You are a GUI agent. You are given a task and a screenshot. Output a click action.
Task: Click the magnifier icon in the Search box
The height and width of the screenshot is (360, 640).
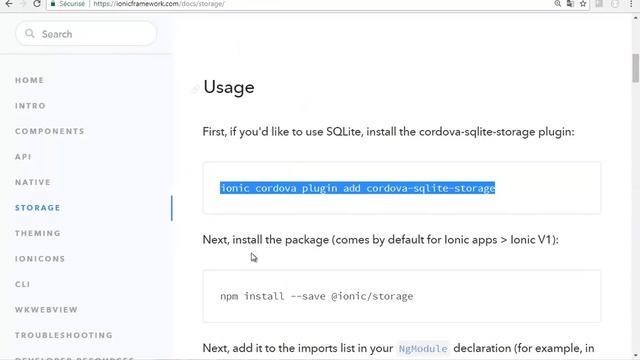tap(29, 33)
